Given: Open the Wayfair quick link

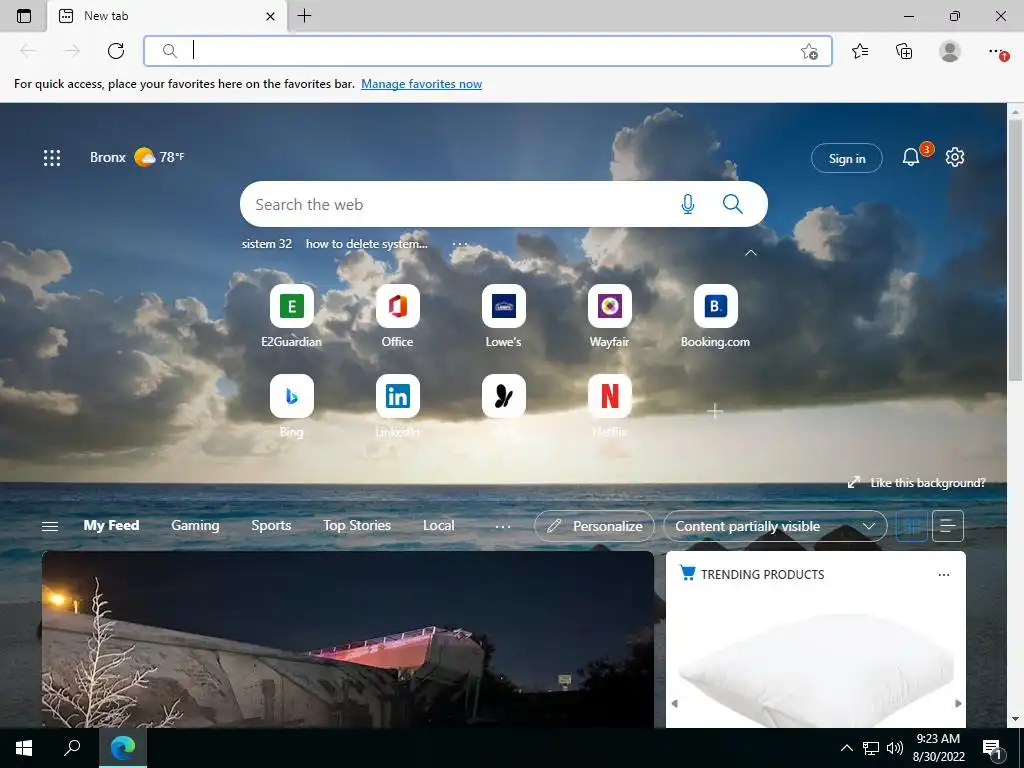Looking at the screenshot, I should pyautogui.click(x=609, y=316).
